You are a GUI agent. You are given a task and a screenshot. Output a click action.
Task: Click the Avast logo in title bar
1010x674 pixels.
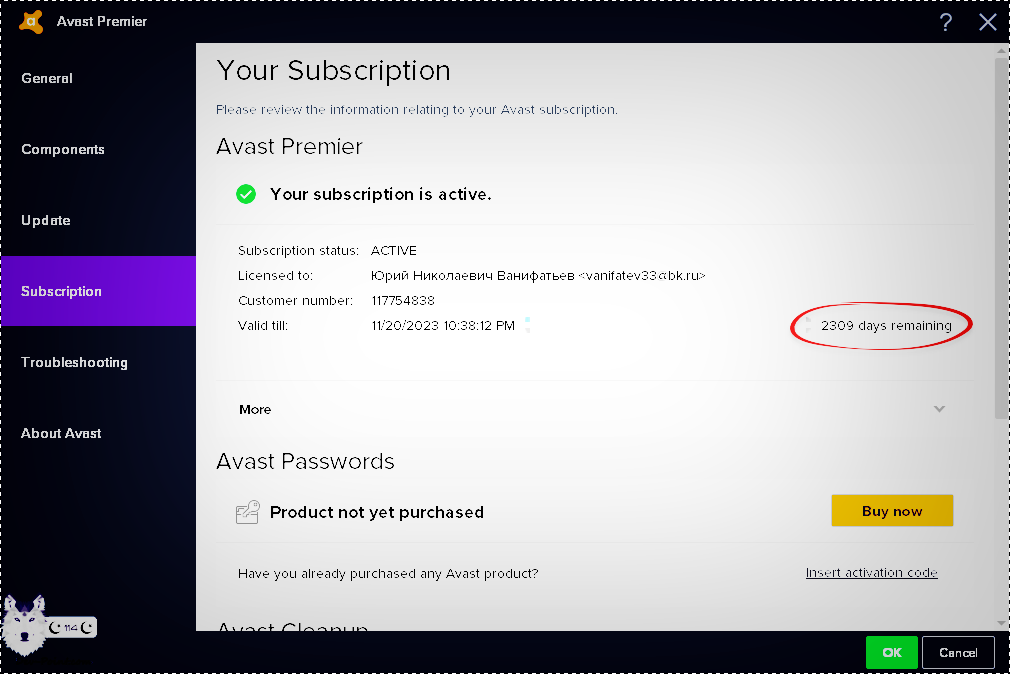(31, 22)
